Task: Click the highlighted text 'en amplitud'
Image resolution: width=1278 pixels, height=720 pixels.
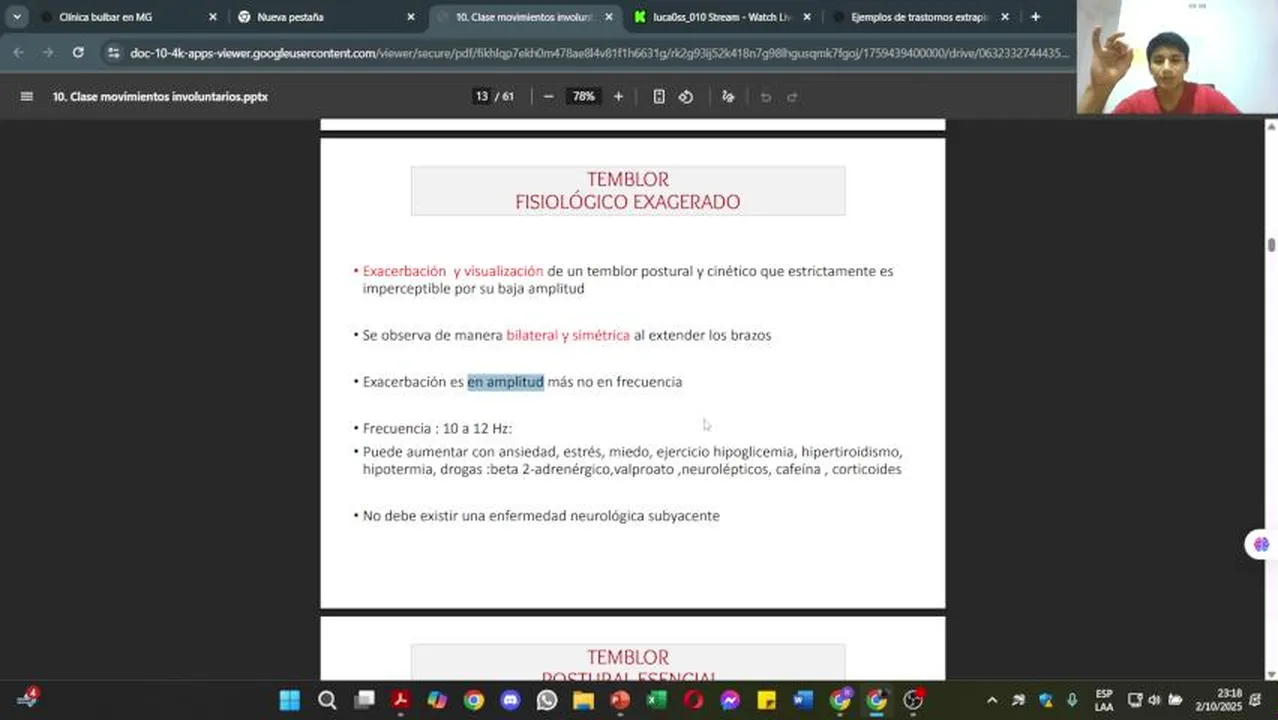Action: pyautogui.click(x=505, y=382)
